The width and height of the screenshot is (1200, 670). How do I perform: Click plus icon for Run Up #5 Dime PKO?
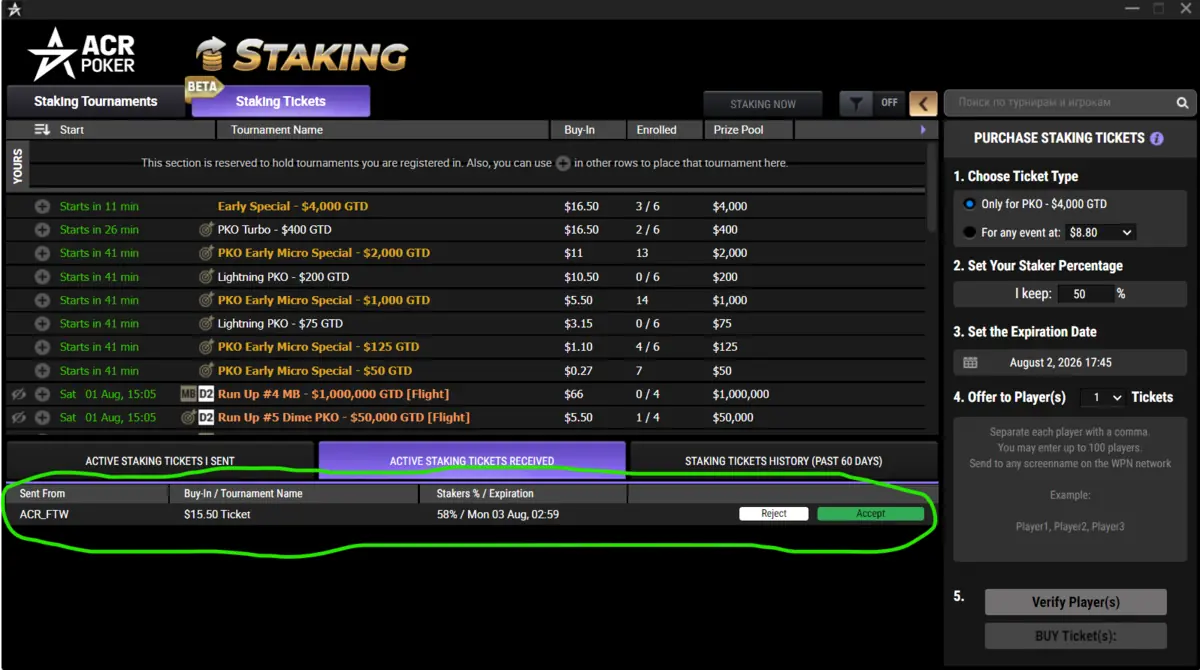tap(42, 417)
